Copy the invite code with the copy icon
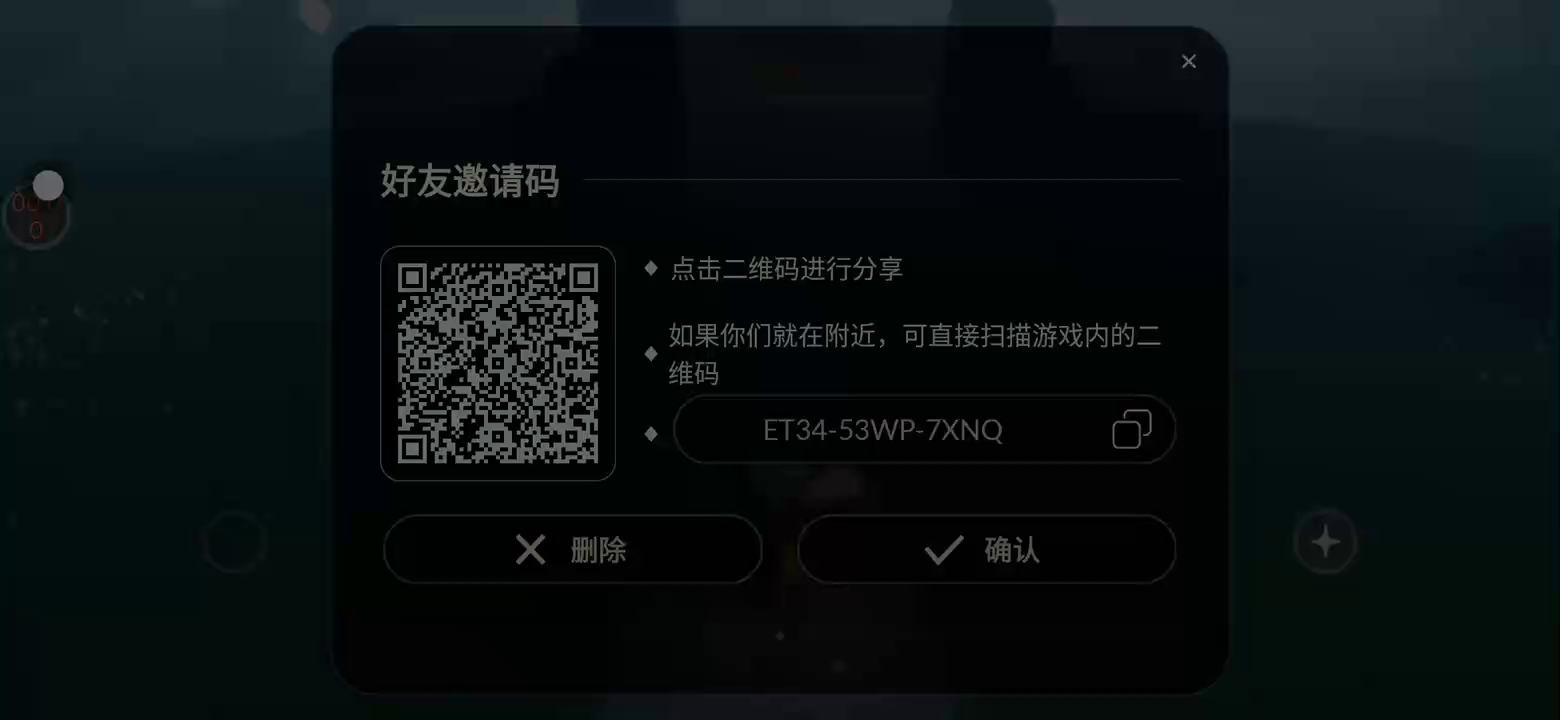The width and height of the screenshot is (1560, 720). (1131, 429)
